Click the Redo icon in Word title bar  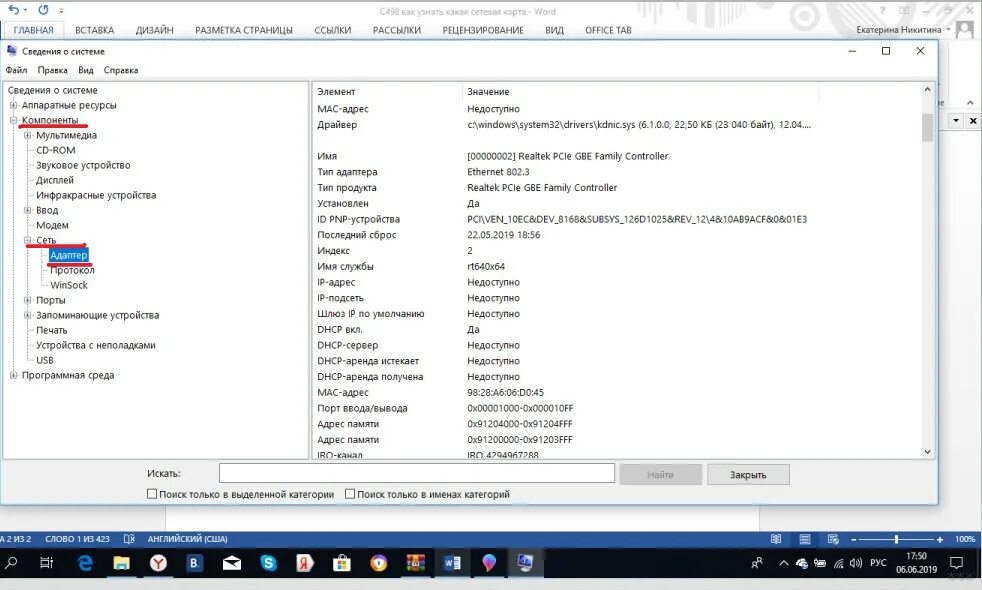tap(43, 9)
